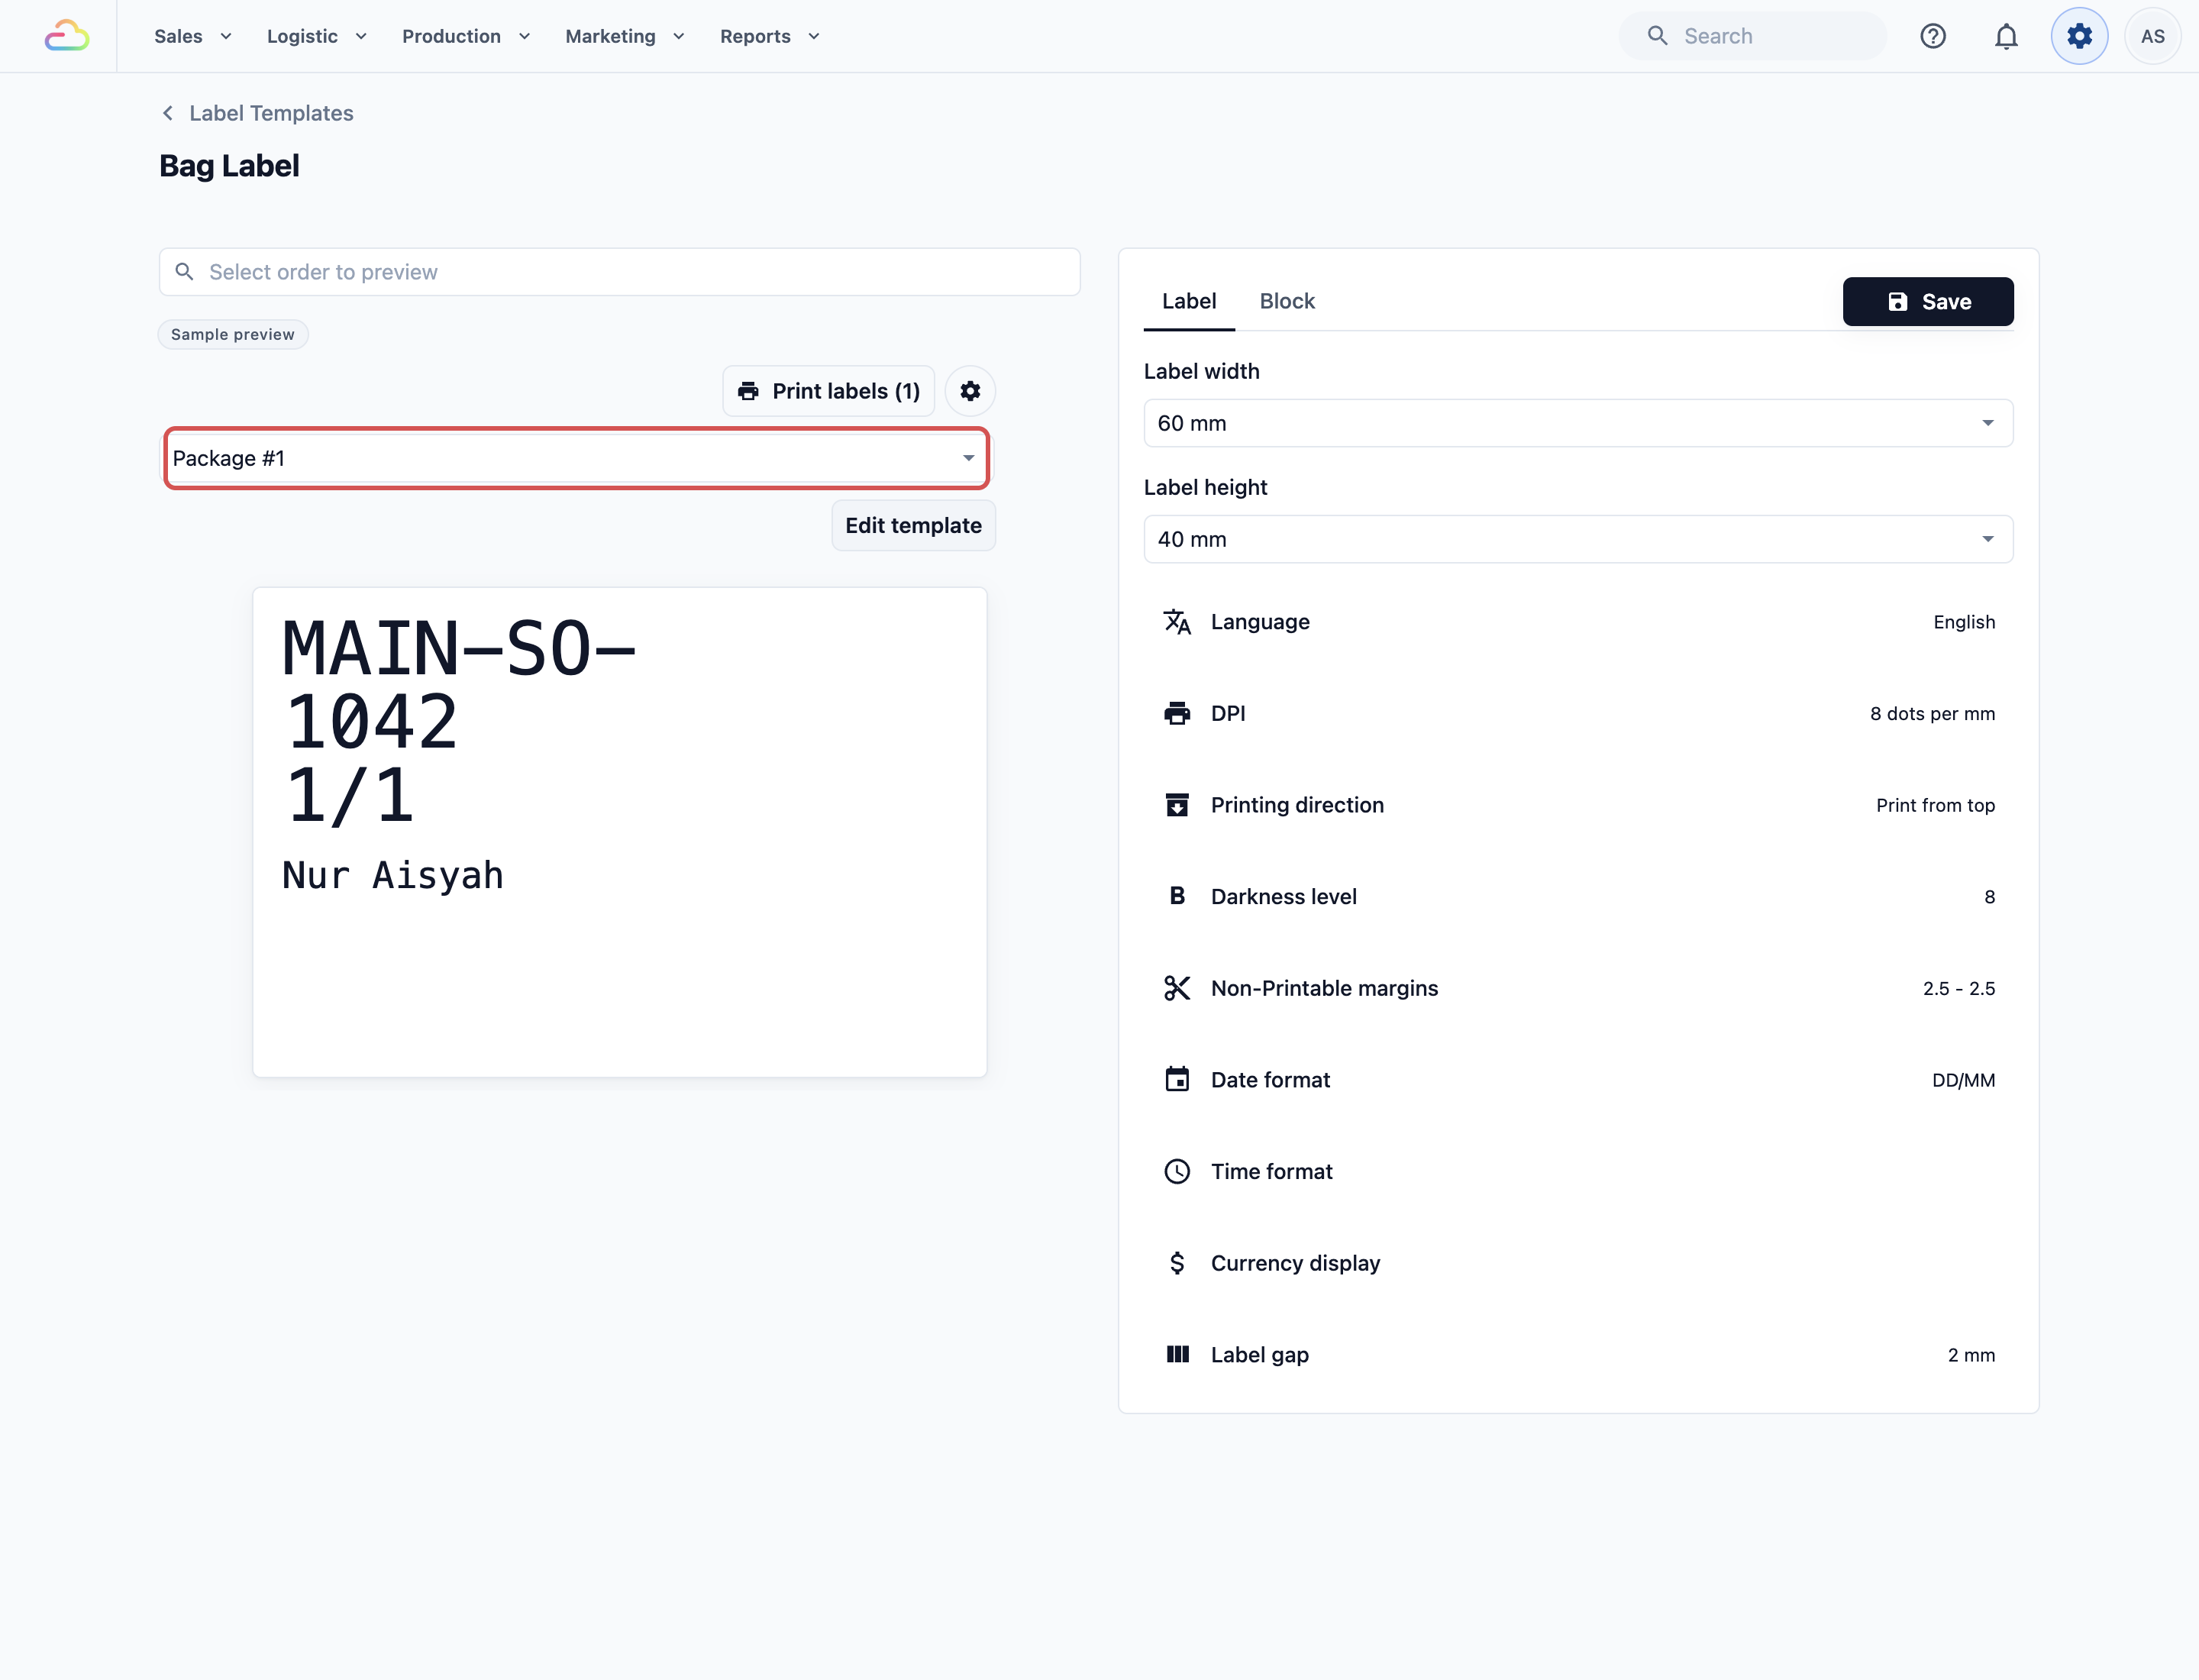Open the notifications bell
This screenshot has width=2199, height=1680.
2005,36
